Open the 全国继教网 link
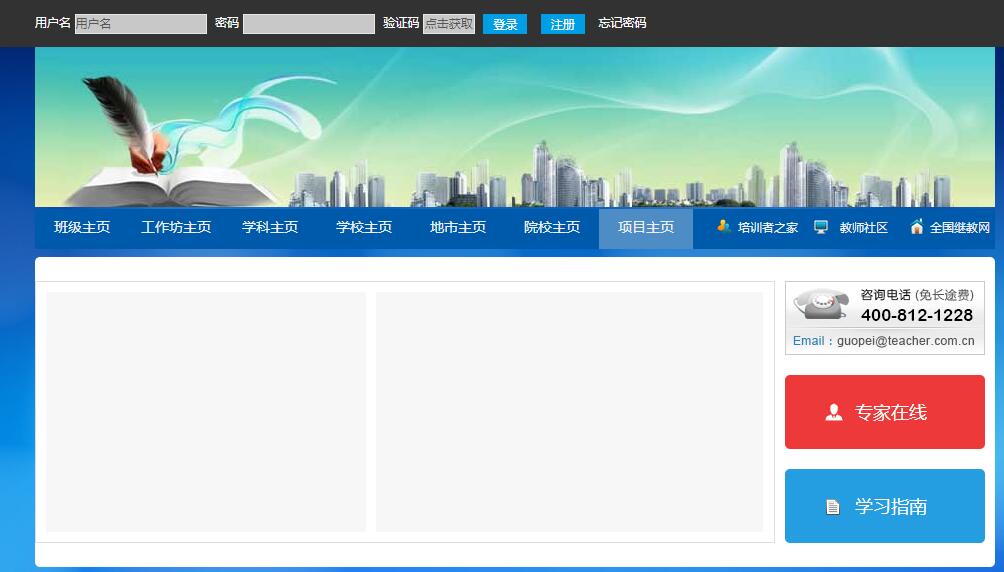This screenshot has width=1004, height=572. [960, 227]
